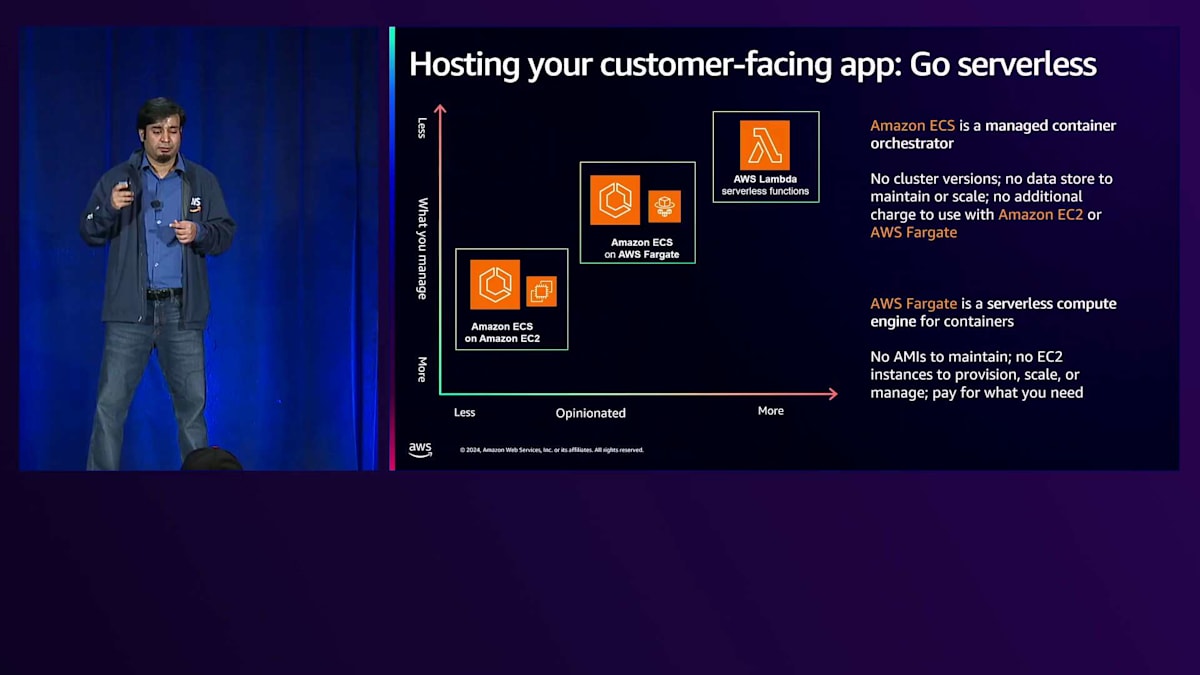Click the AWS logo on the slide
This screenshot has height=675, width=1200.
420,449
